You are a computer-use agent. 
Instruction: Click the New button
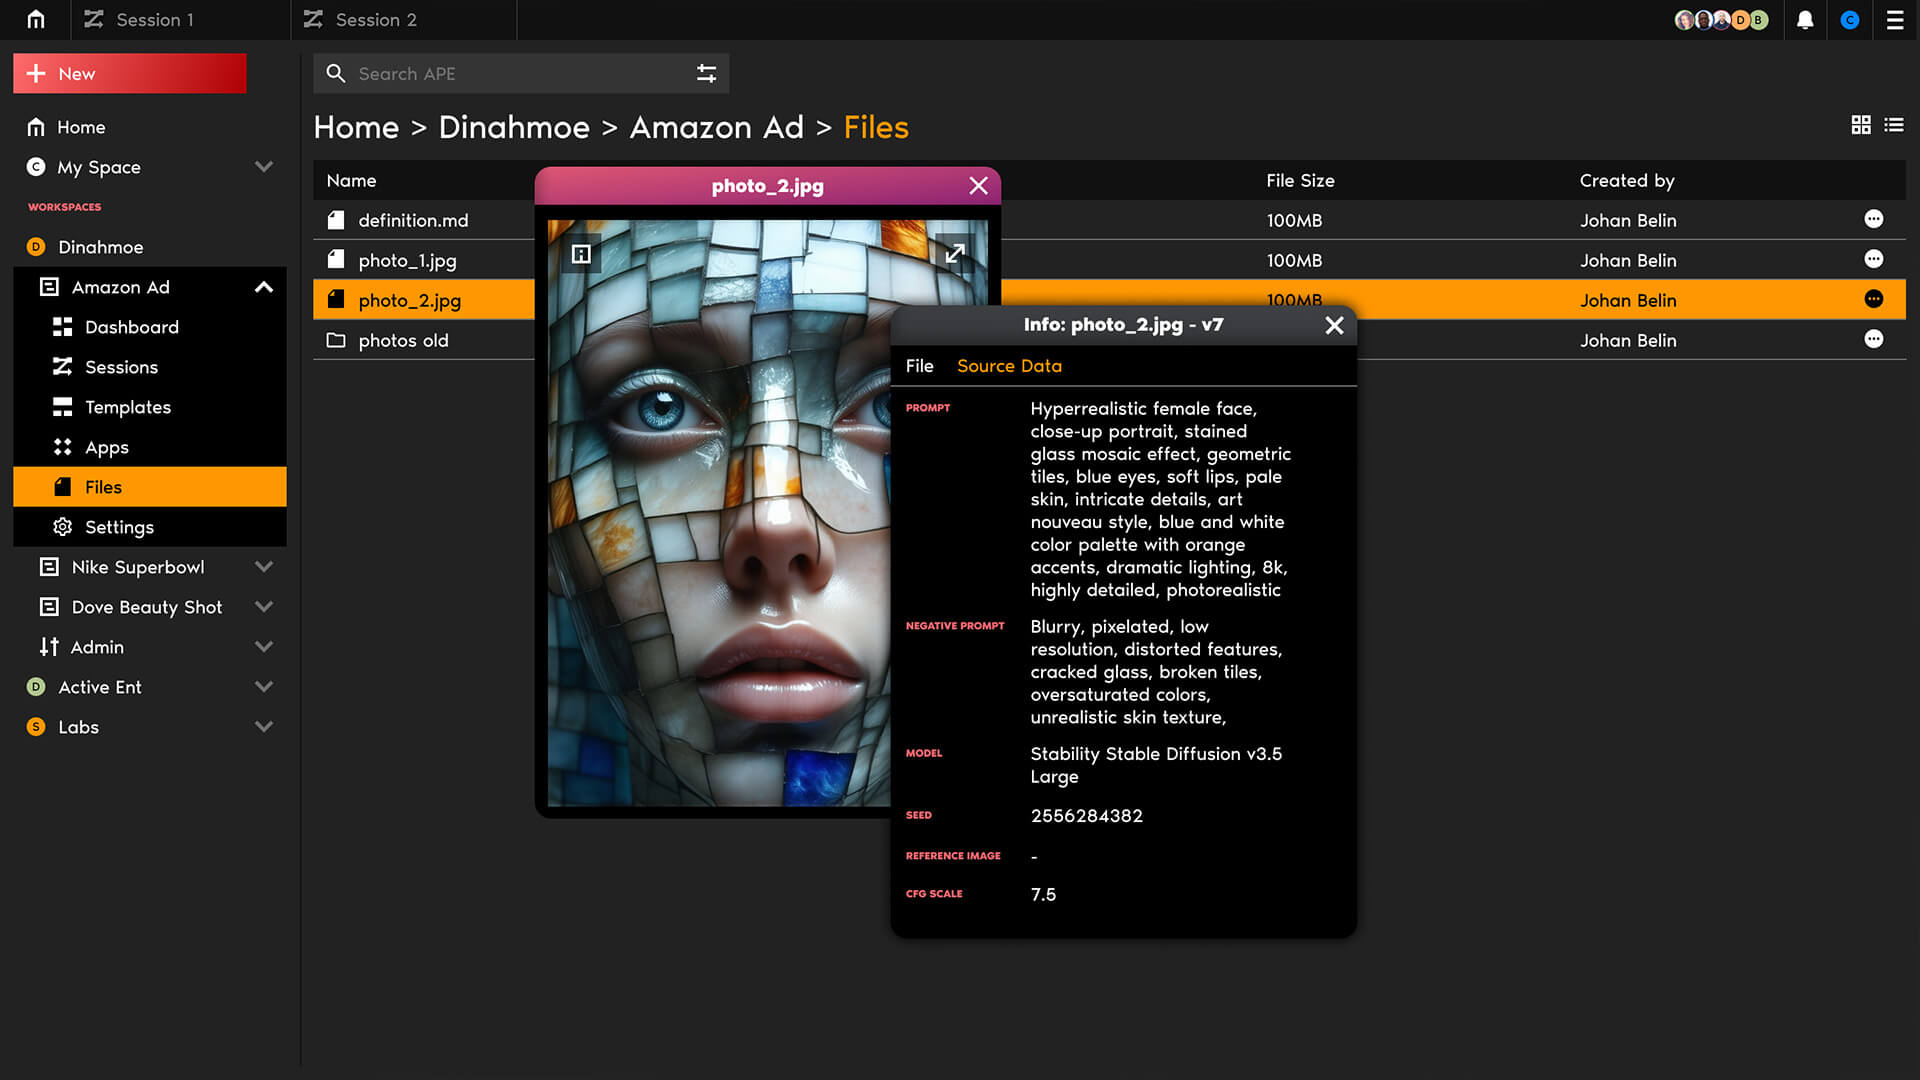130,73
